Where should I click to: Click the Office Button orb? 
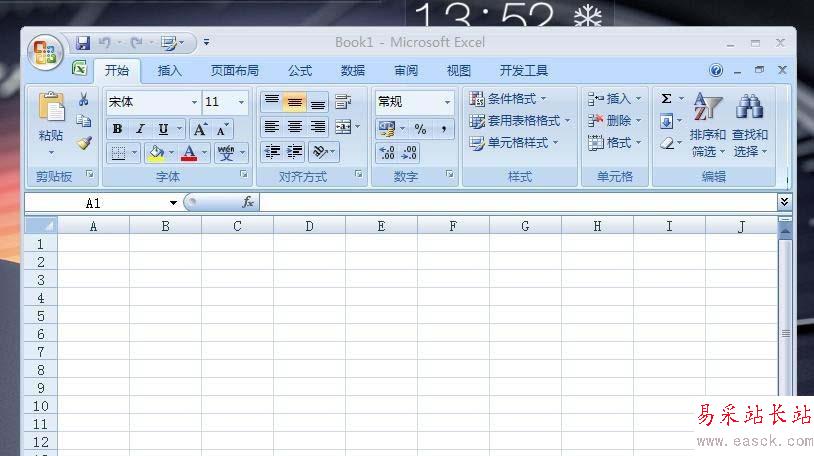[x=45, y=52]
